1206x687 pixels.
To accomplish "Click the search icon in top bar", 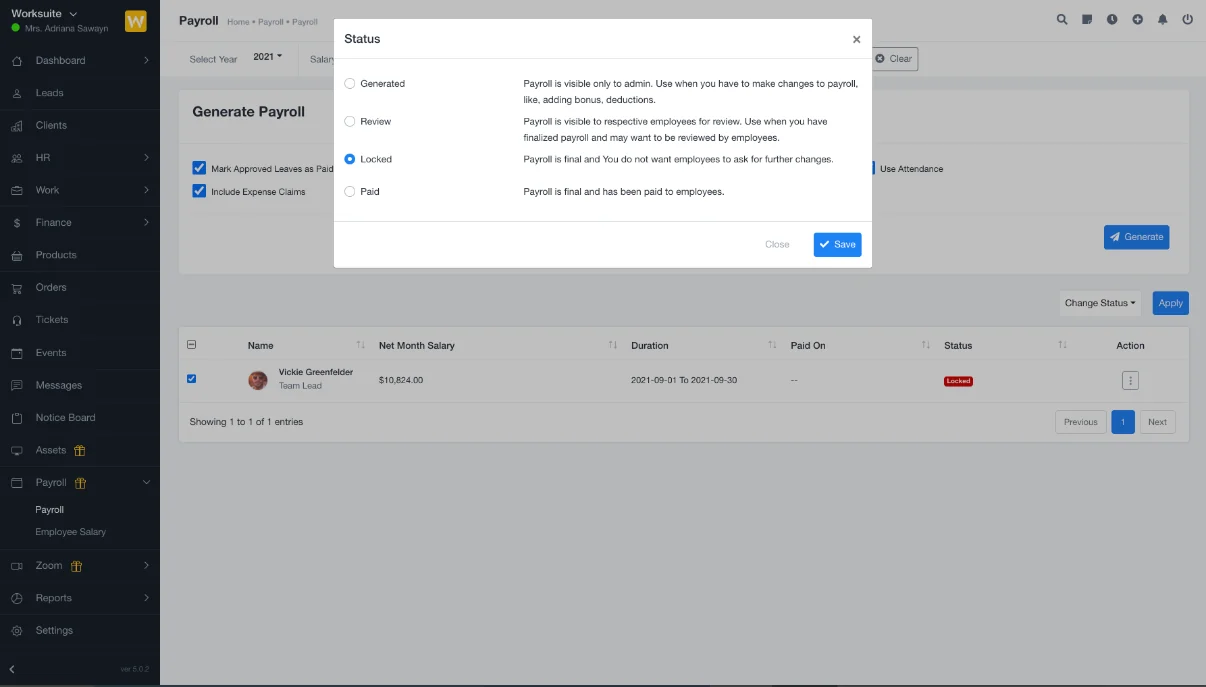I will click(x=1062, y=19).
